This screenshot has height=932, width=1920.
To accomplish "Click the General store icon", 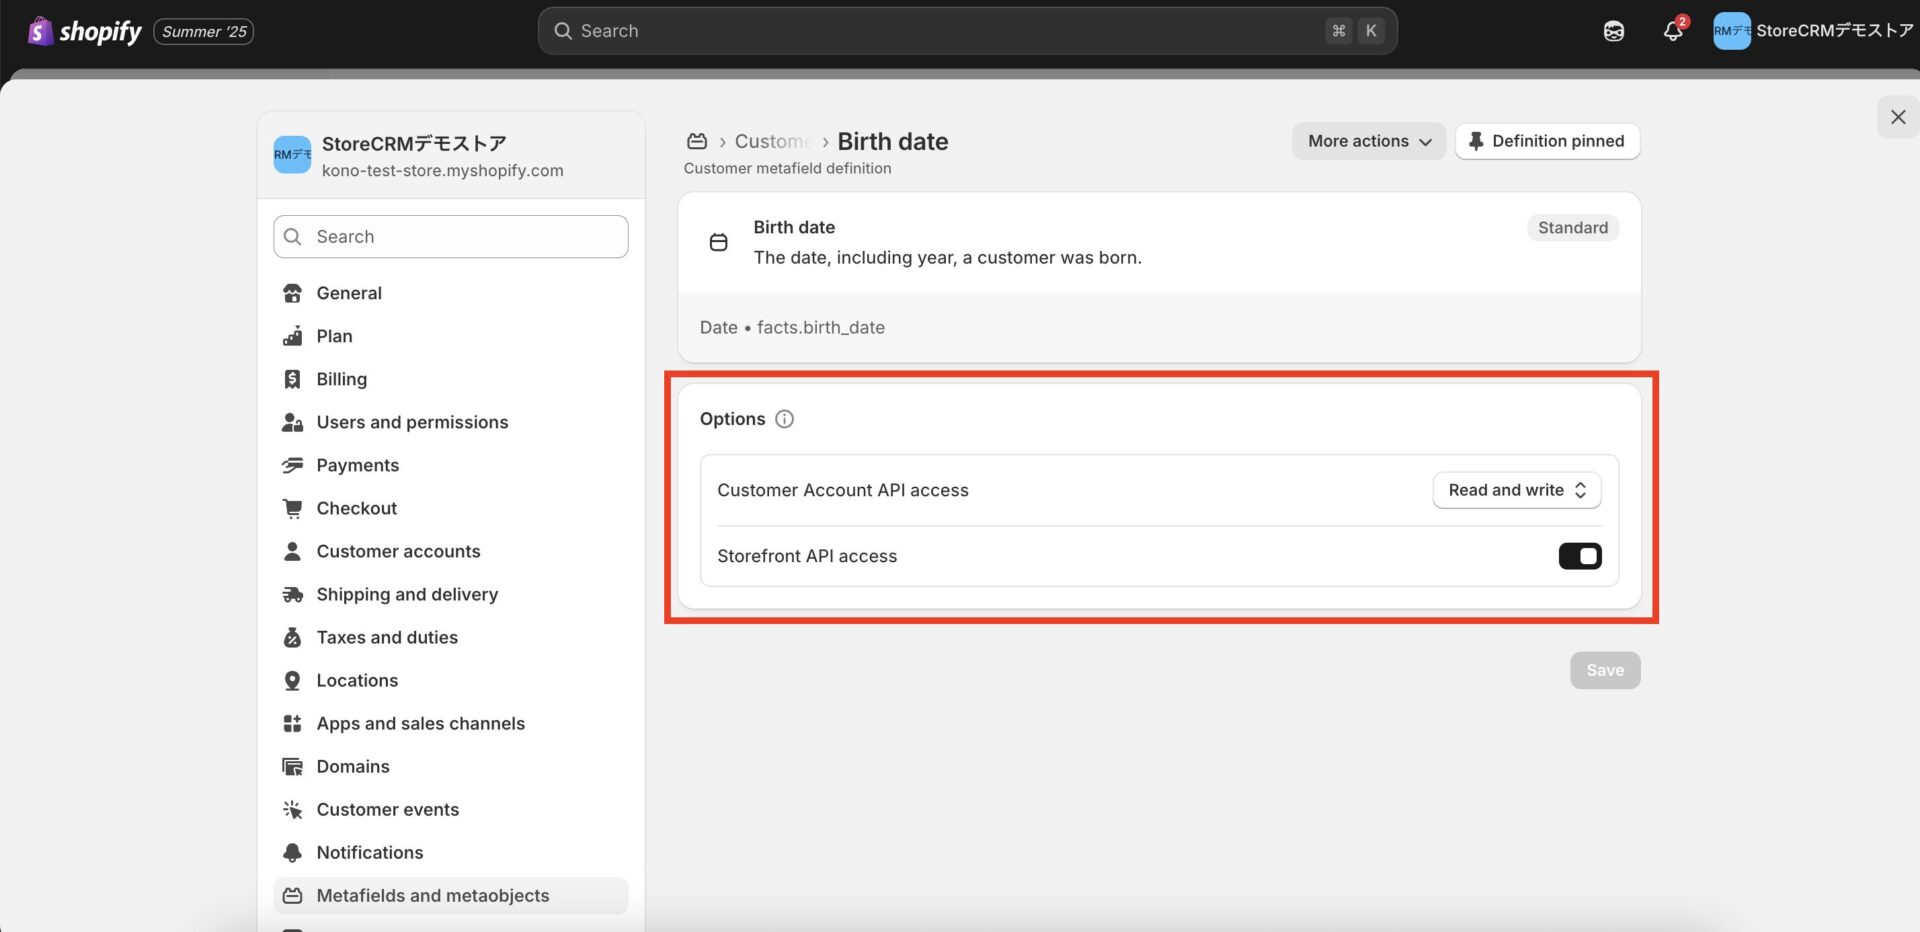I will [x=292, y=293].
